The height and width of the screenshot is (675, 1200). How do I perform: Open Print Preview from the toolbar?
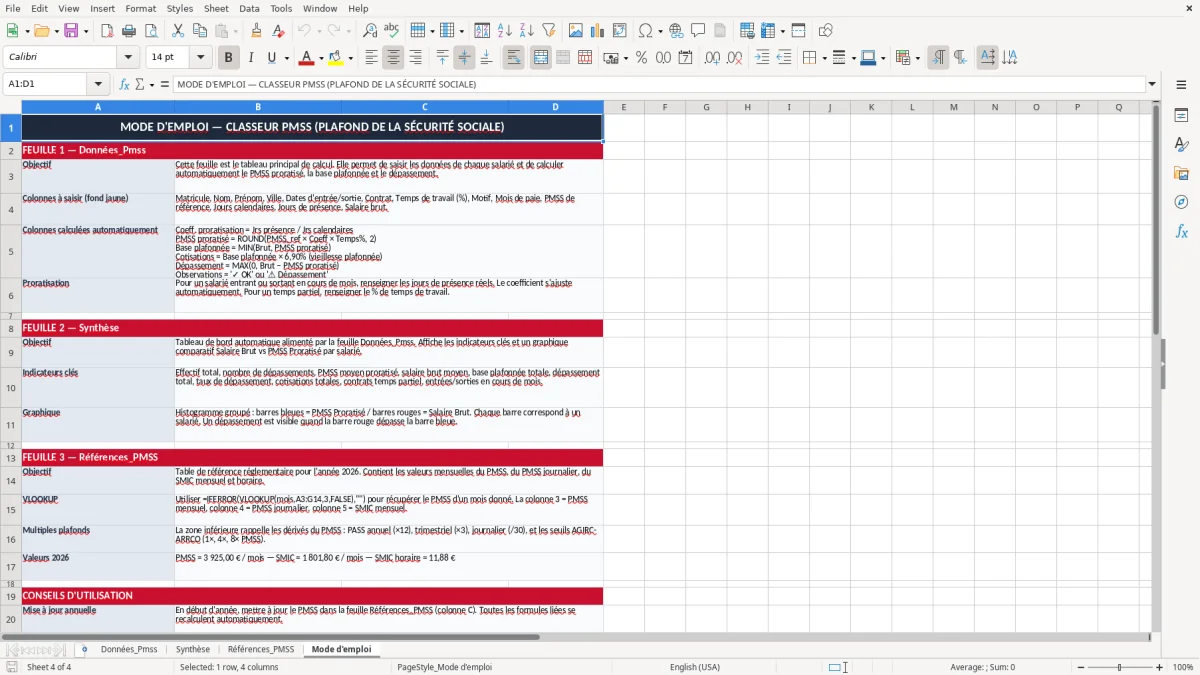(152, 31)
